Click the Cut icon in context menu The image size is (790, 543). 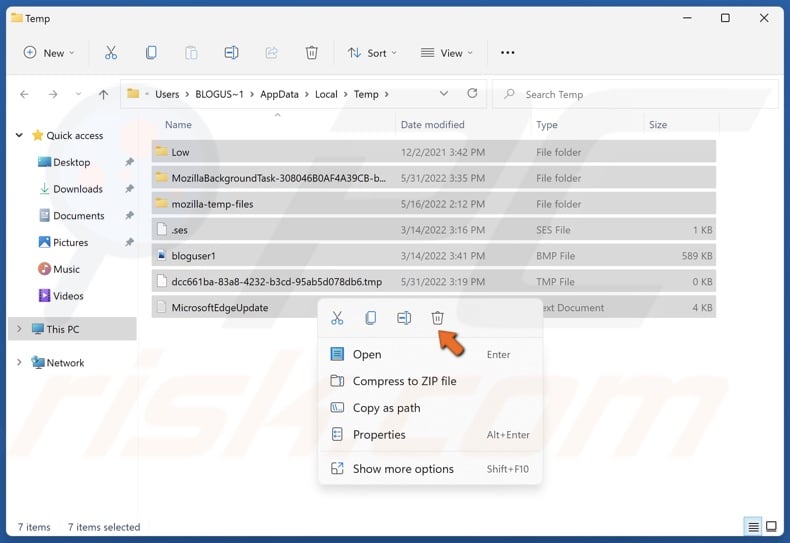pos(337,318)
